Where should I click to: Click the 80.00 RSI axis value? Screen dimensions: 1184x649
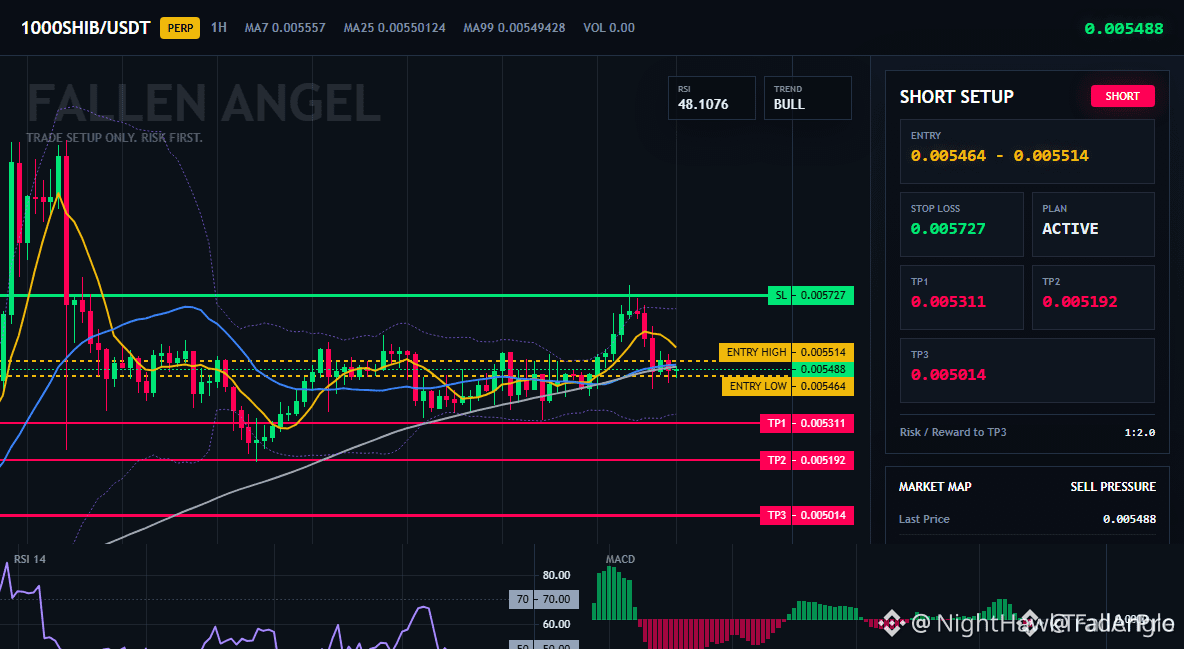(556, 575)
